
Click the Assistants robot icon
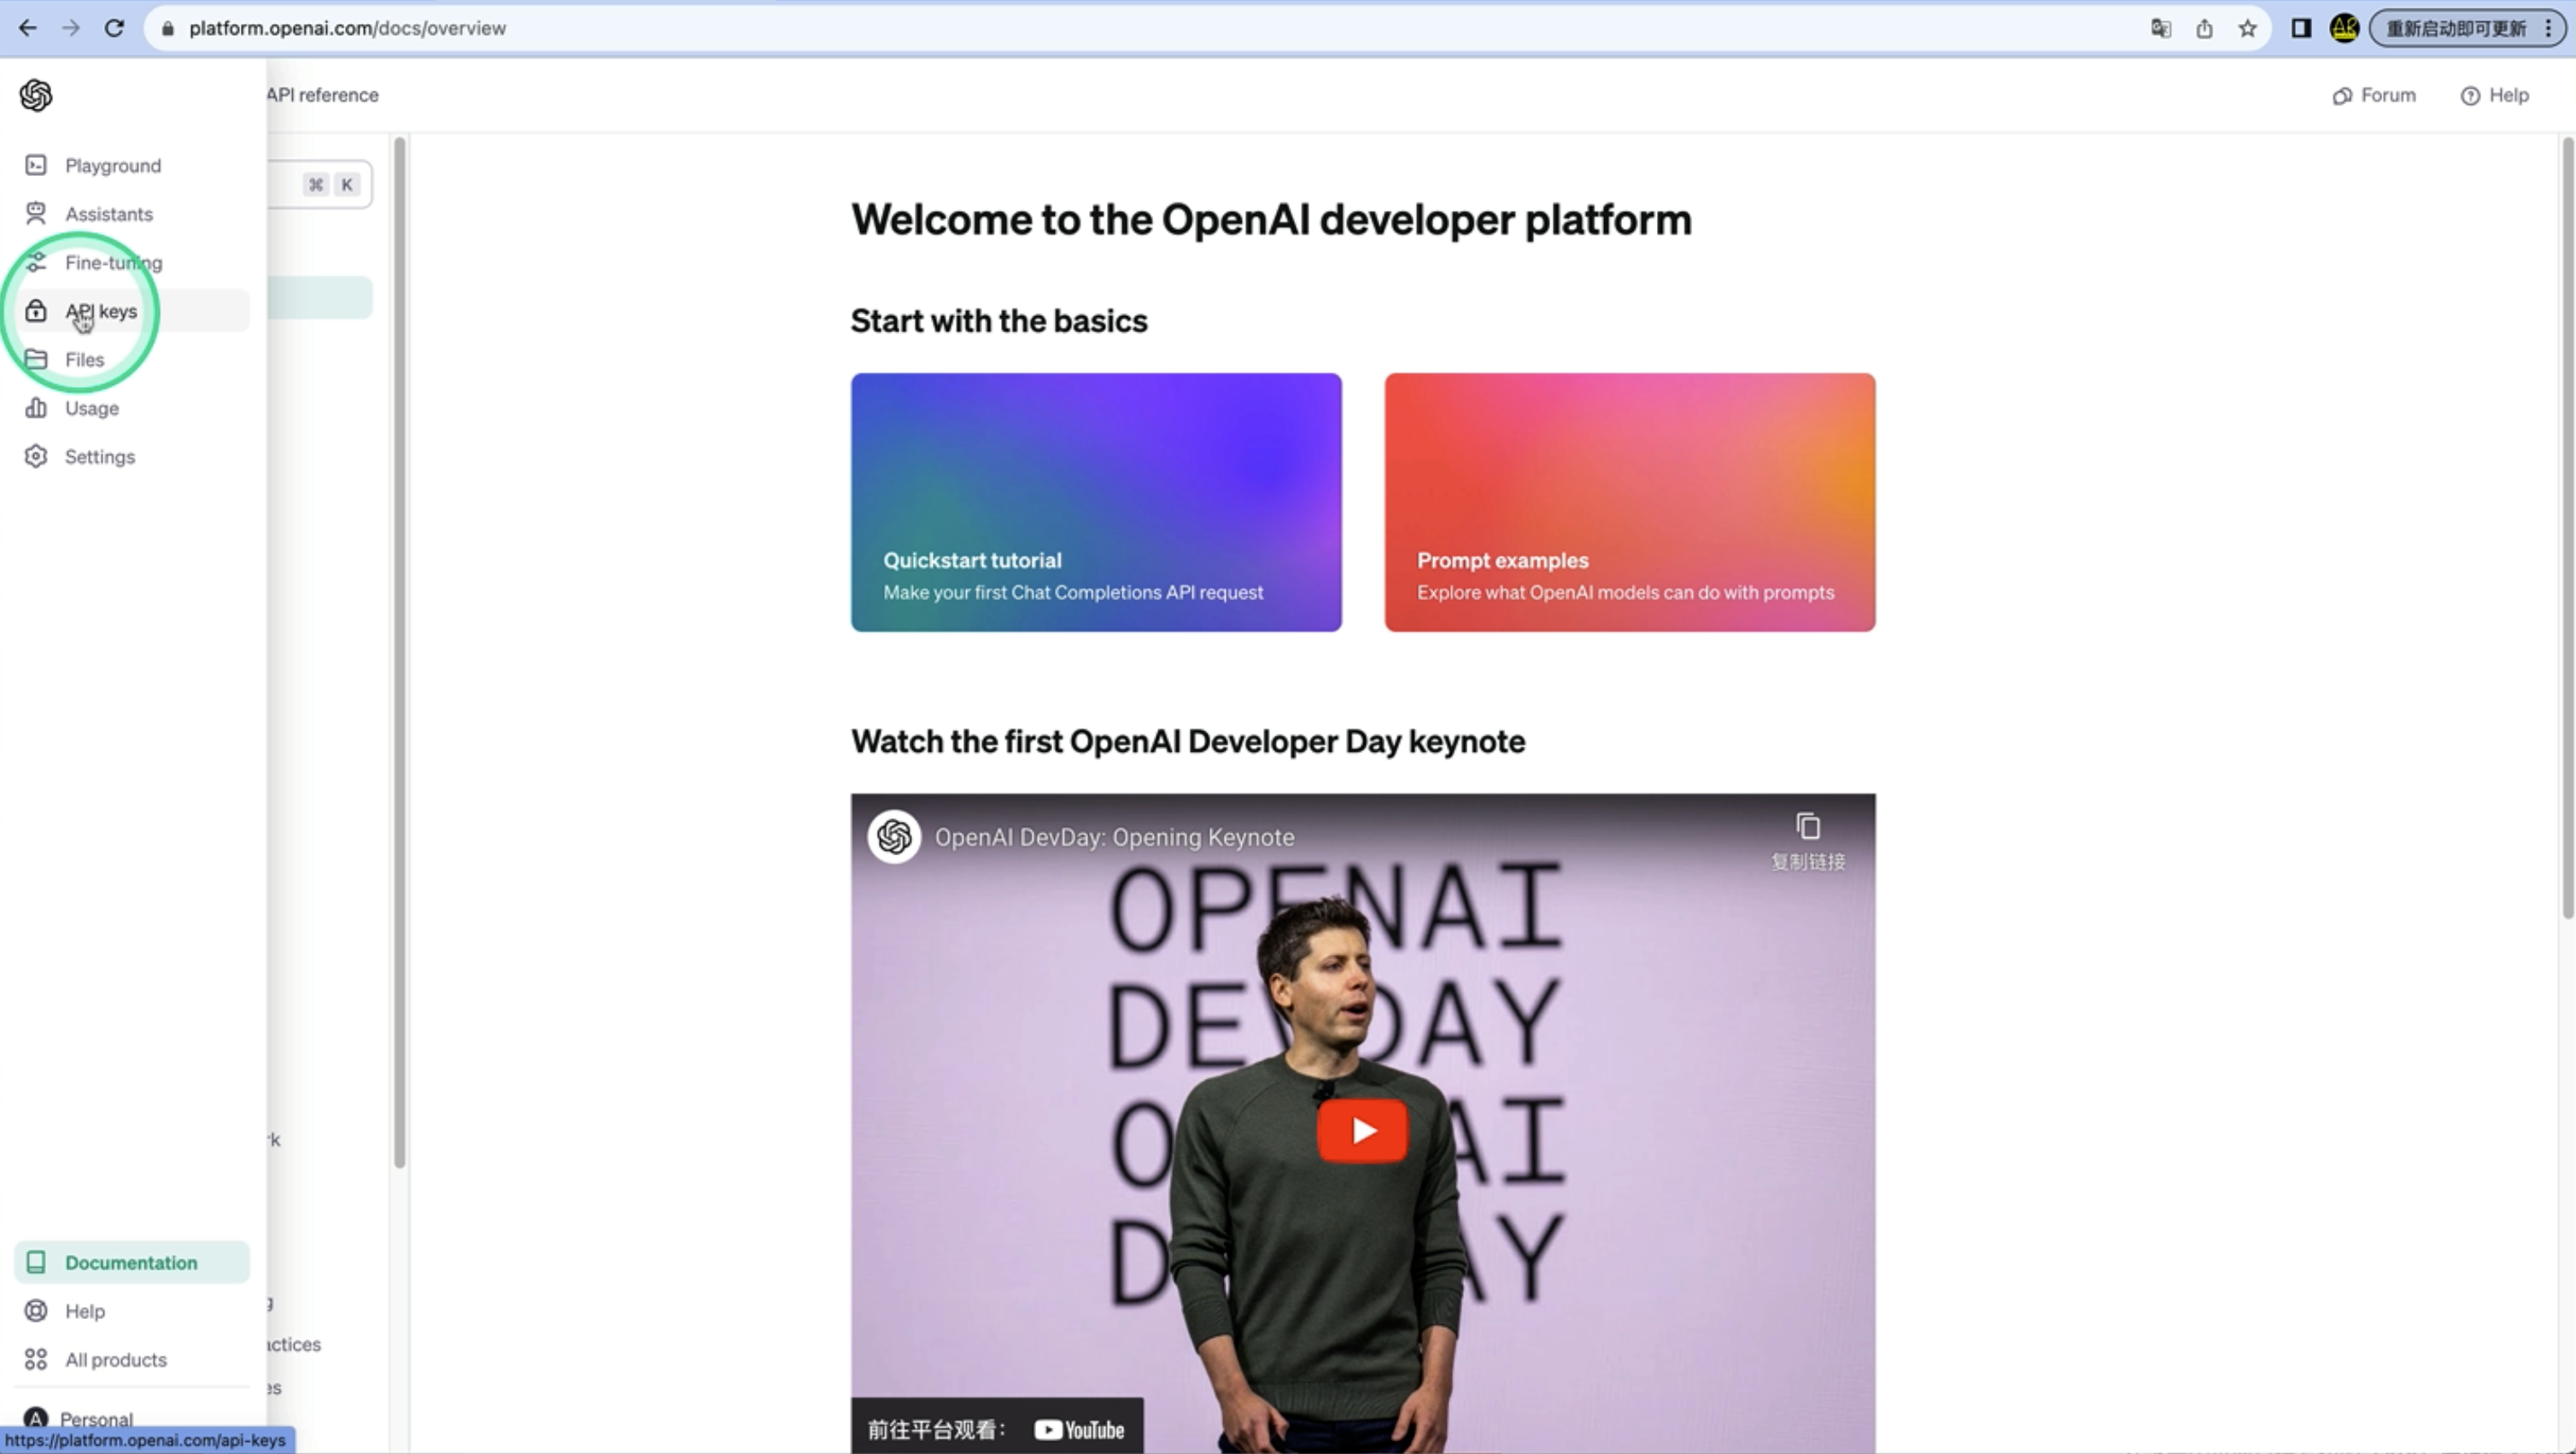coord(36,213)
